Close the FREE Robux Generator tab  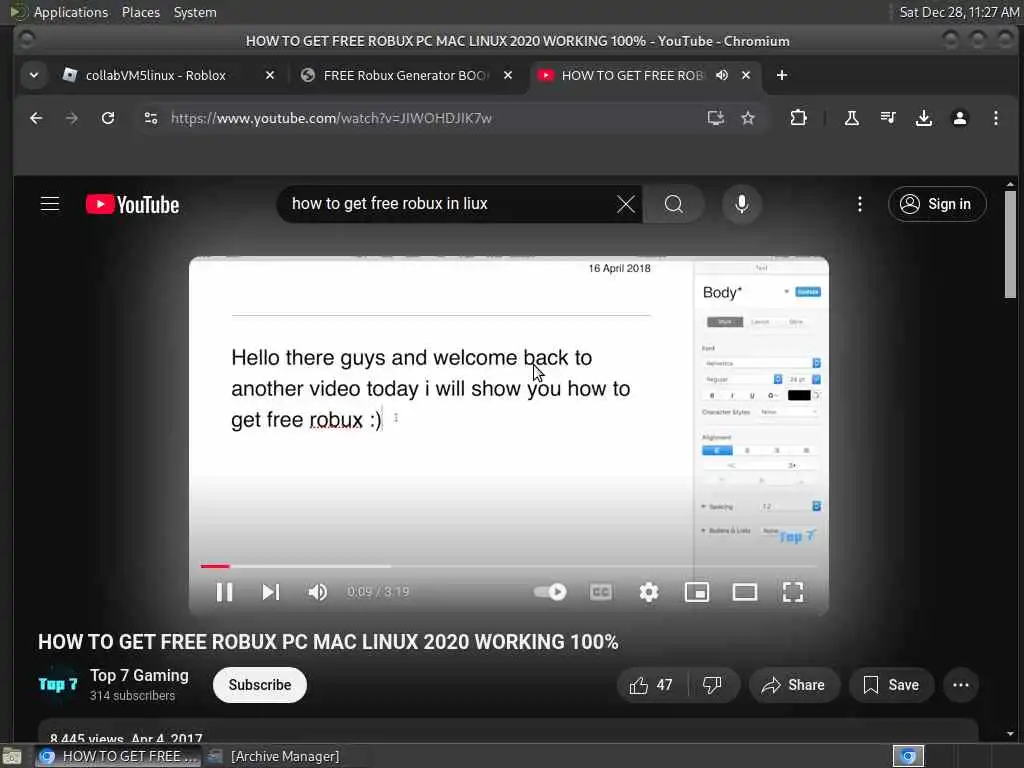click(x=507, y=75)
